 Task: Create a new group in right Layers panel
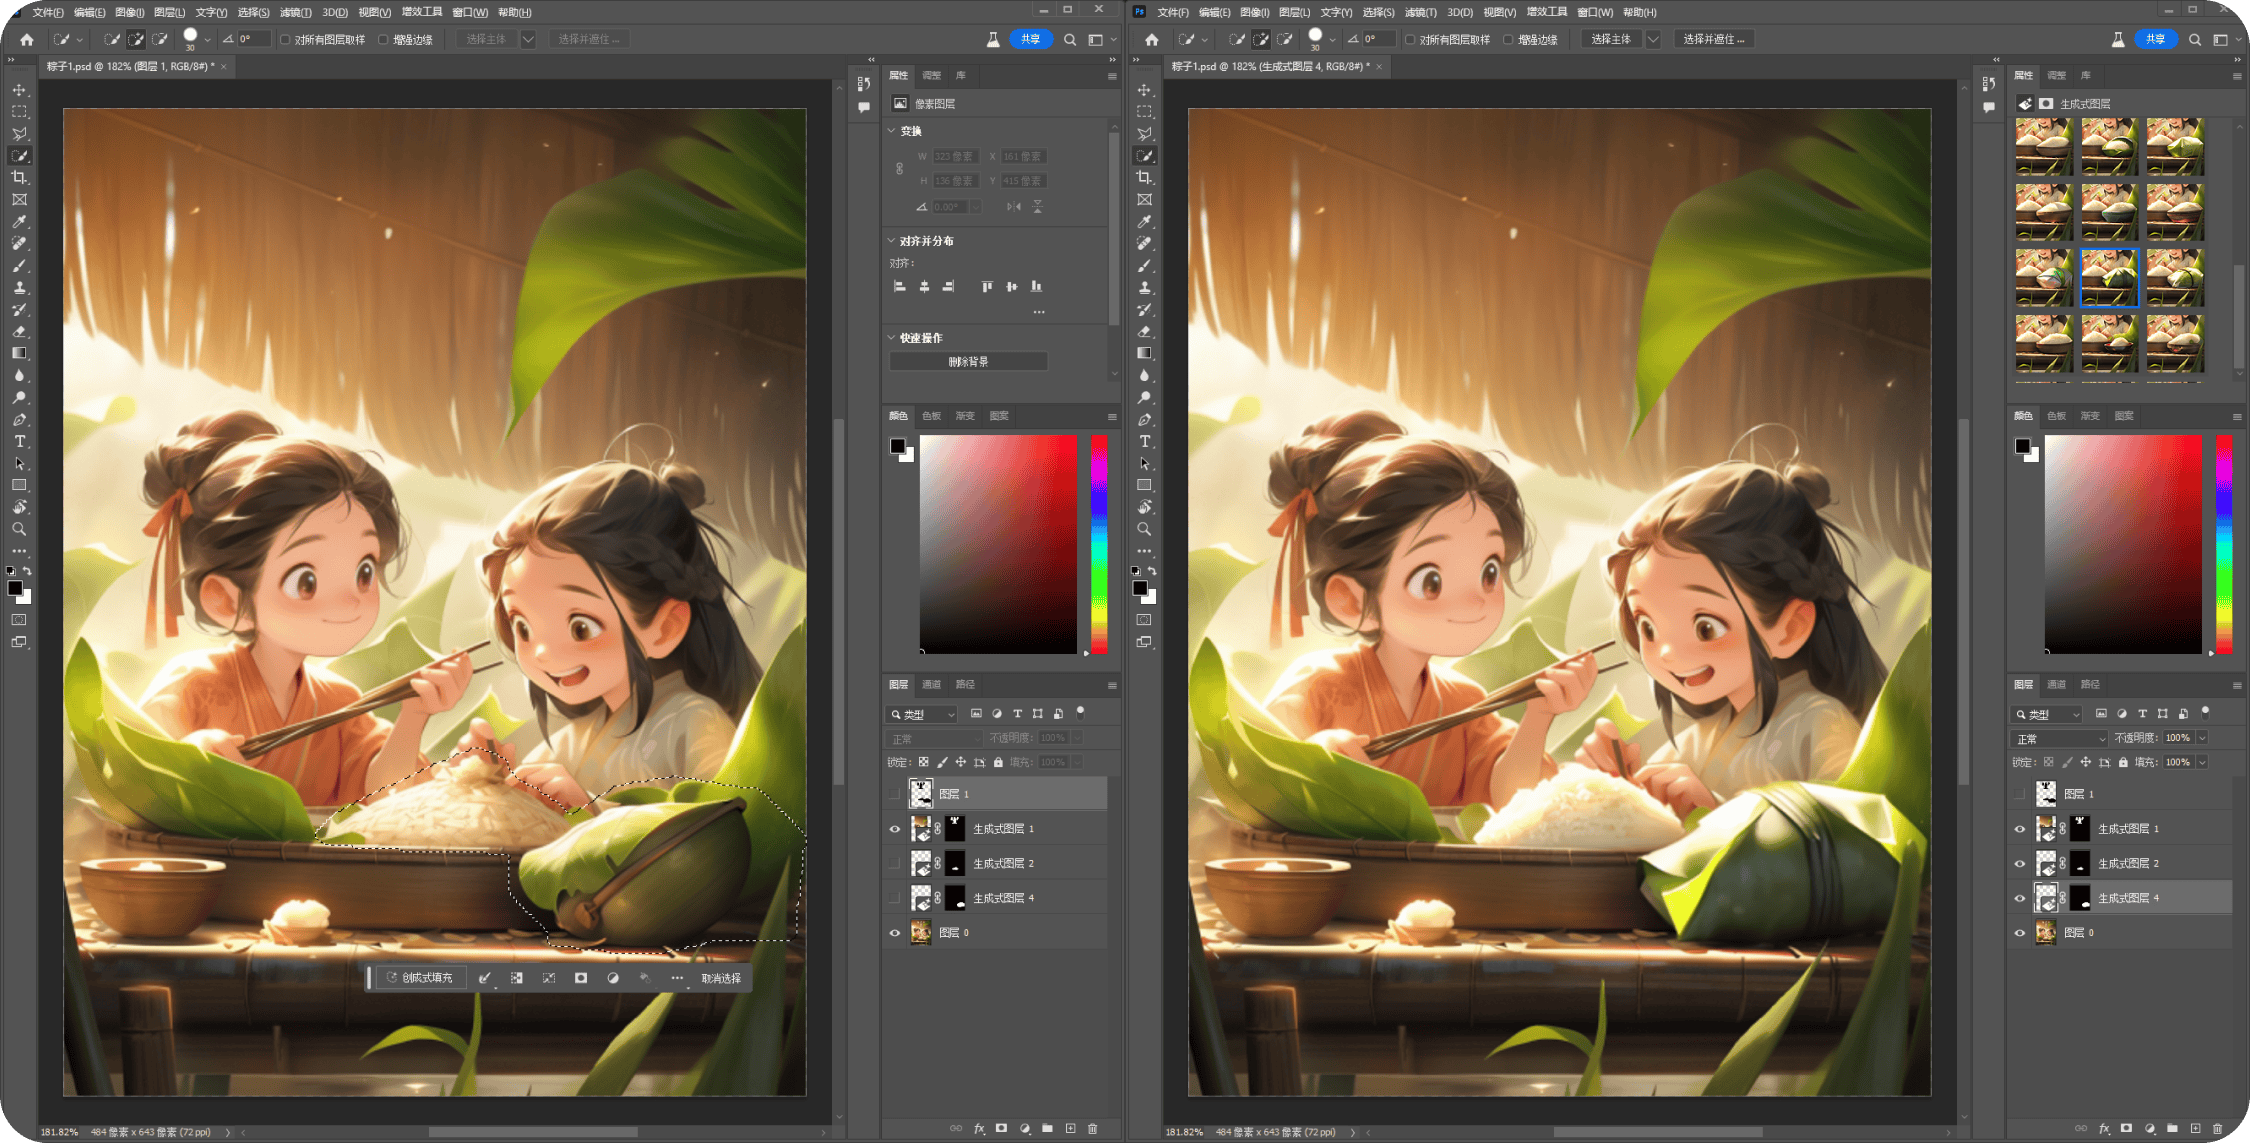point(2172,1128)
